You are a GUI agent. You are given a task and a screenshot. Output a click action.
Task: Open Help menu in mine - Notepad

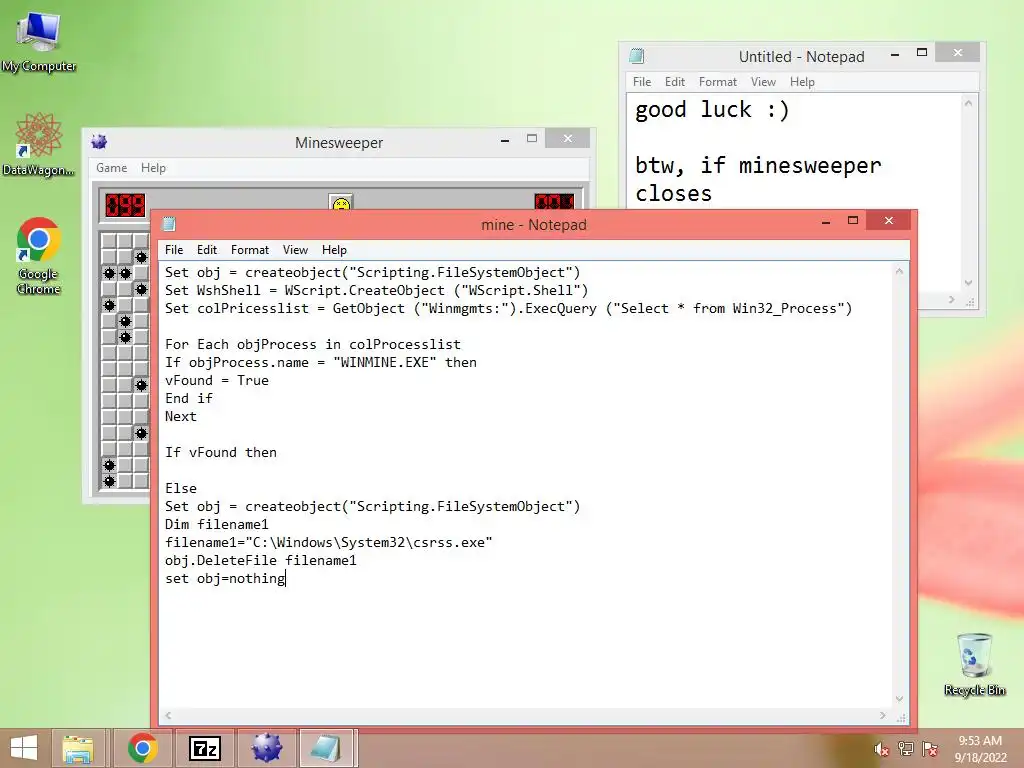[334, 250]
